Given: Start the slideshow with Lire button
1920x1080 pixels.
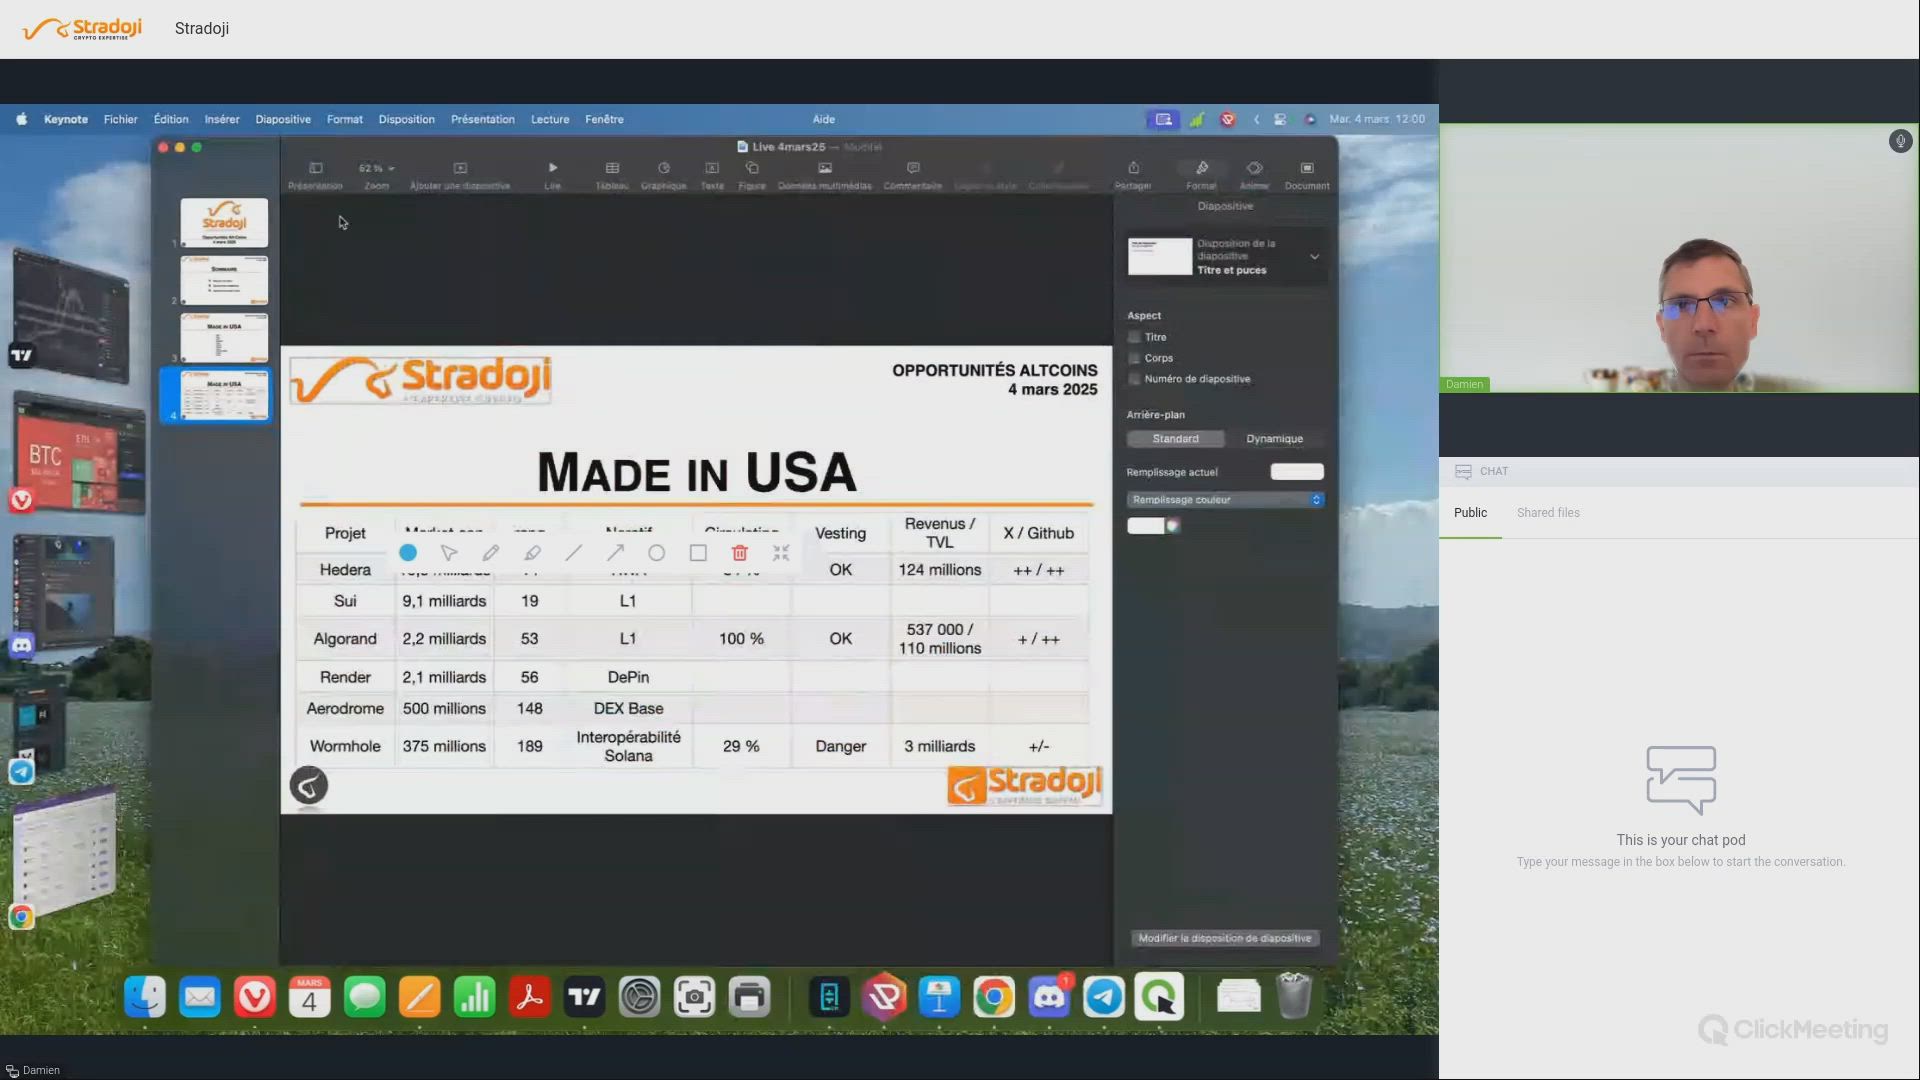Looking at the screenshot, I should coord(552,175).
